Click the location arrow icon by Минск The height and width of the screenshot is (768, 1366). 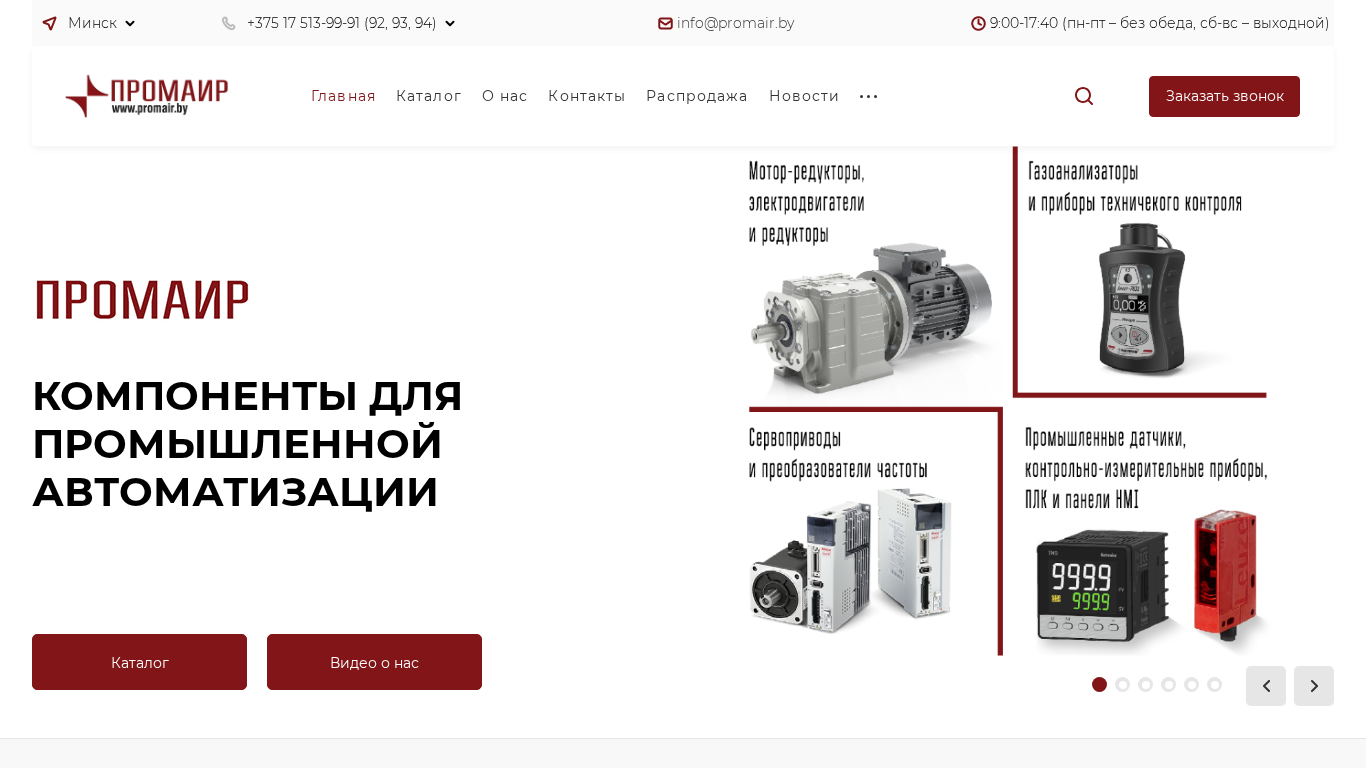(50, 23)
